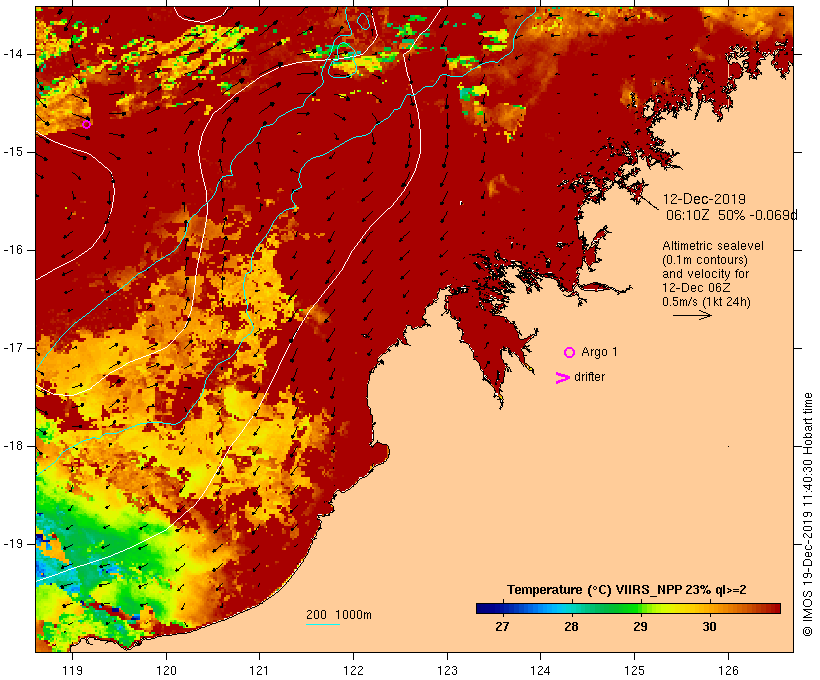Click the longitude label 121
This screenshot has width=820, height=680.
pyautogui.click(x=259, y=670)
